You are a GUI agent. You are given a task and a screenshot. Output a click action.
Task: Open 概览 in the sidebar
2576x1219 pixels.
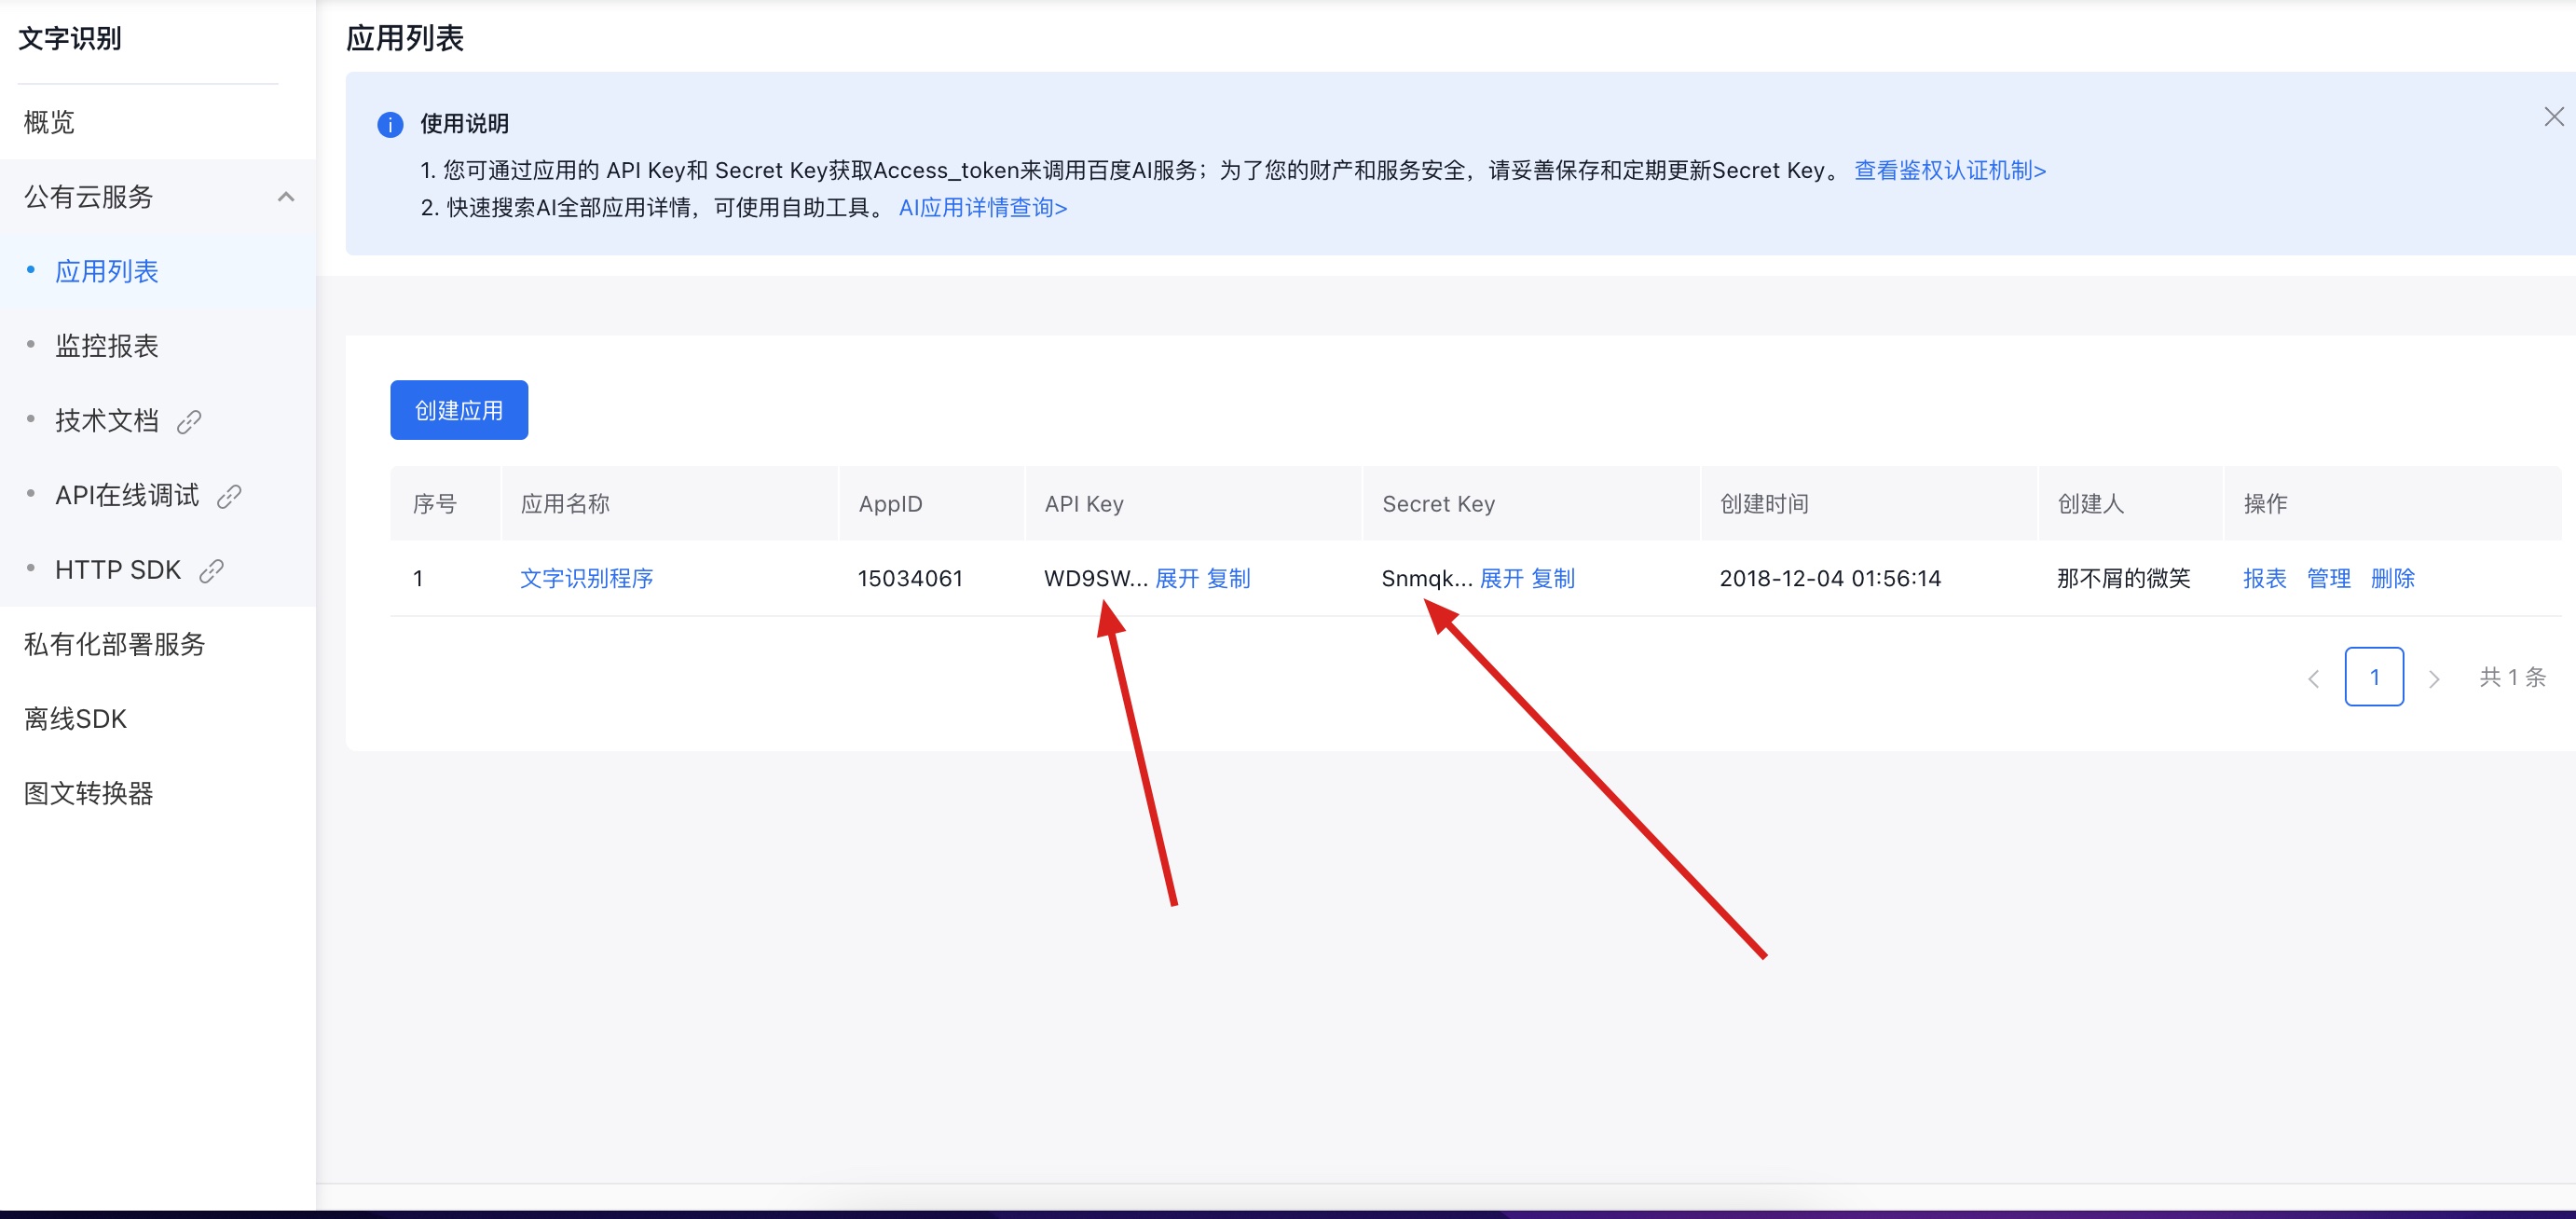point(49,122)
